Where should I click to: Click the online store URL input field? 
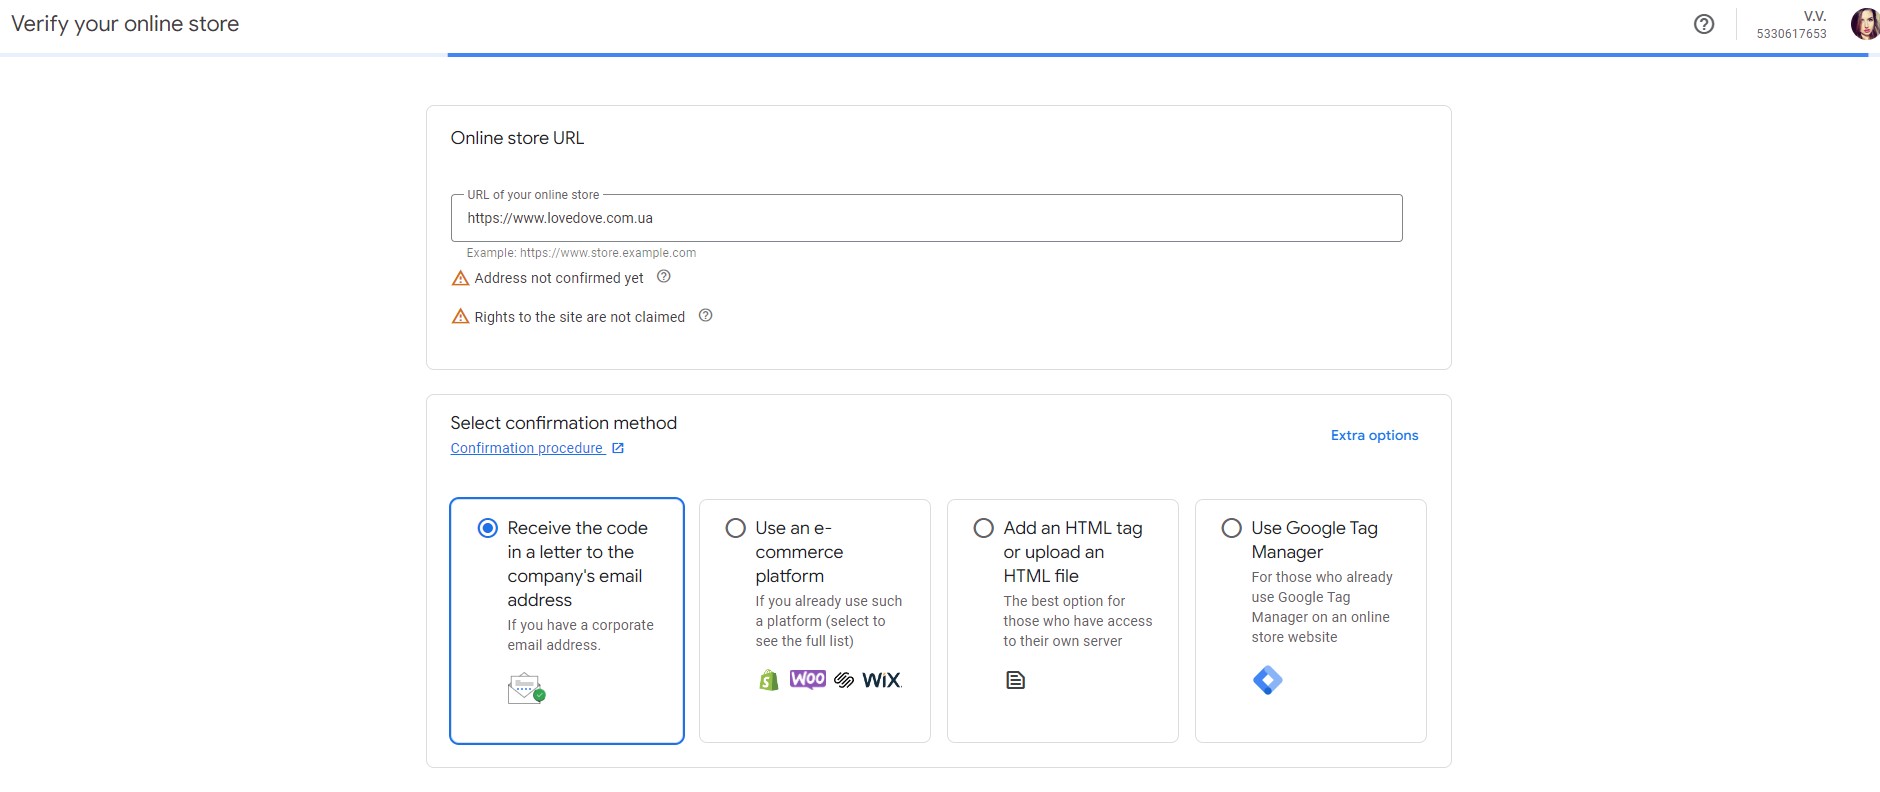pyautogui.click(x=926, y=218)
